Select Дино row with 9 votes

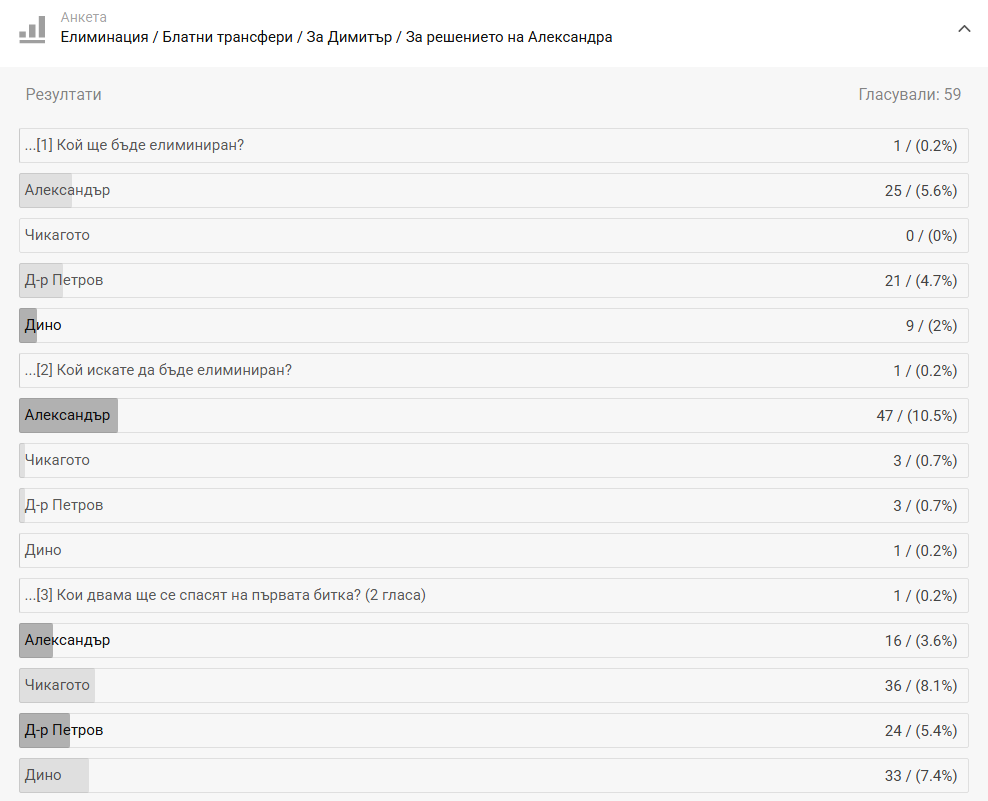pos(493,326)
